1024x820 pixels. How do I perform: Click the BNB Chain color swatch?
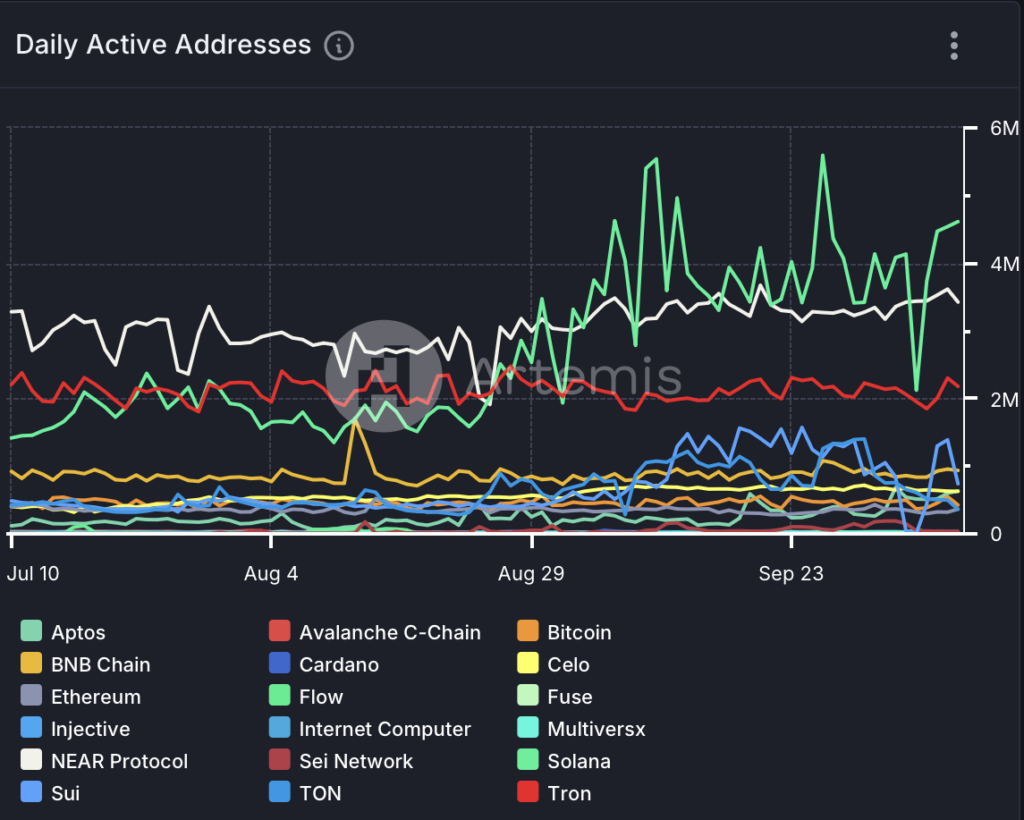pos(32,664)
